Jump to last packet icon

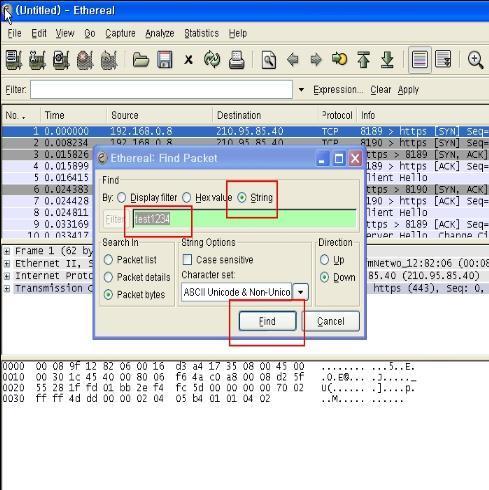point(387,60)
